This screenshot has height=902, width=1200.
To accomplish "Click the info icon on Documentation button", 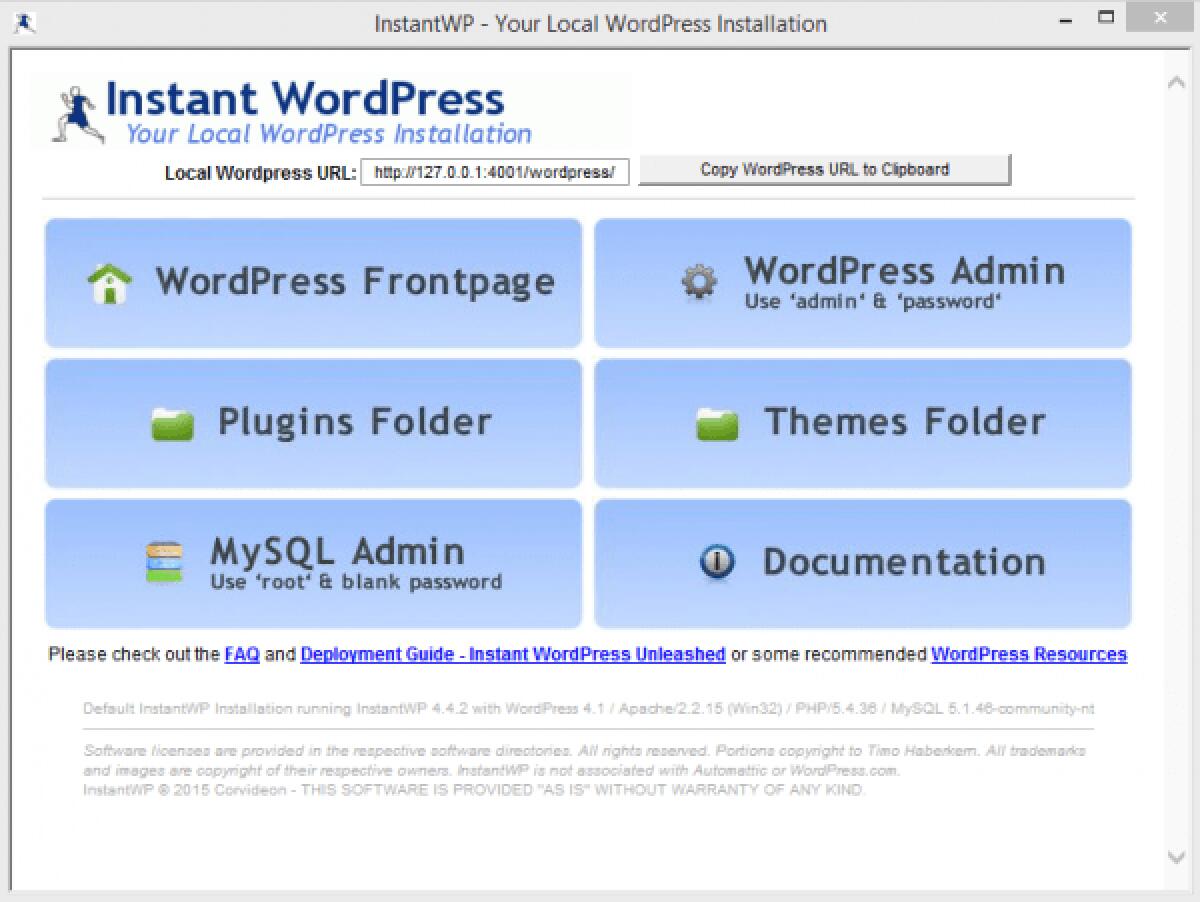I will coord(716,563).
